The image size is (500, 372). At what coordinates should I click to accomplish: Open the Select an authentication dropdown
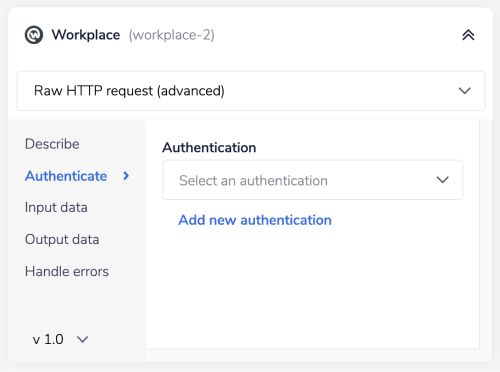click(x=313, y=180)
